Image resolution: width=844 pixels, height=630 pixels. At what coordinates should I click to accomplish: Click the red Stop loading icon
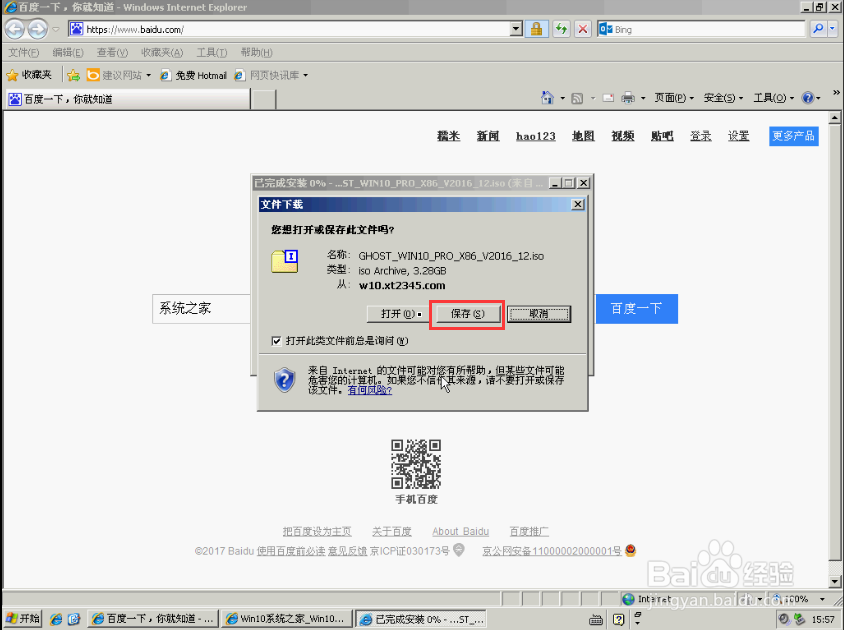click(582, 29)
